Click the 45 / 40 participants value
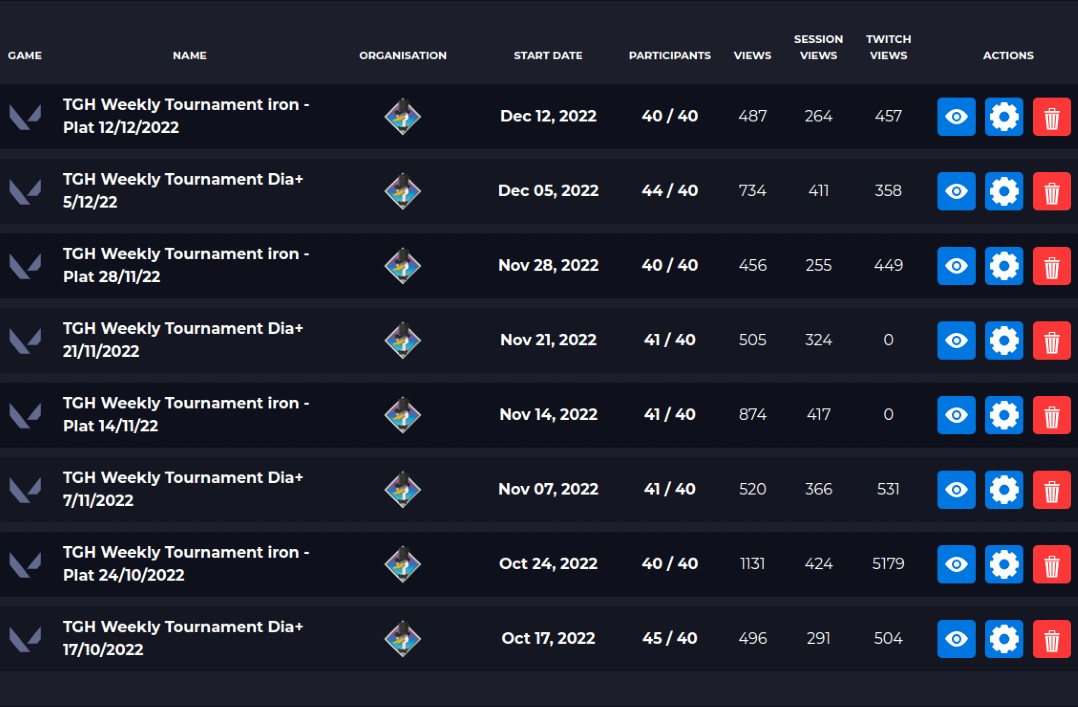 coord(670,638)
